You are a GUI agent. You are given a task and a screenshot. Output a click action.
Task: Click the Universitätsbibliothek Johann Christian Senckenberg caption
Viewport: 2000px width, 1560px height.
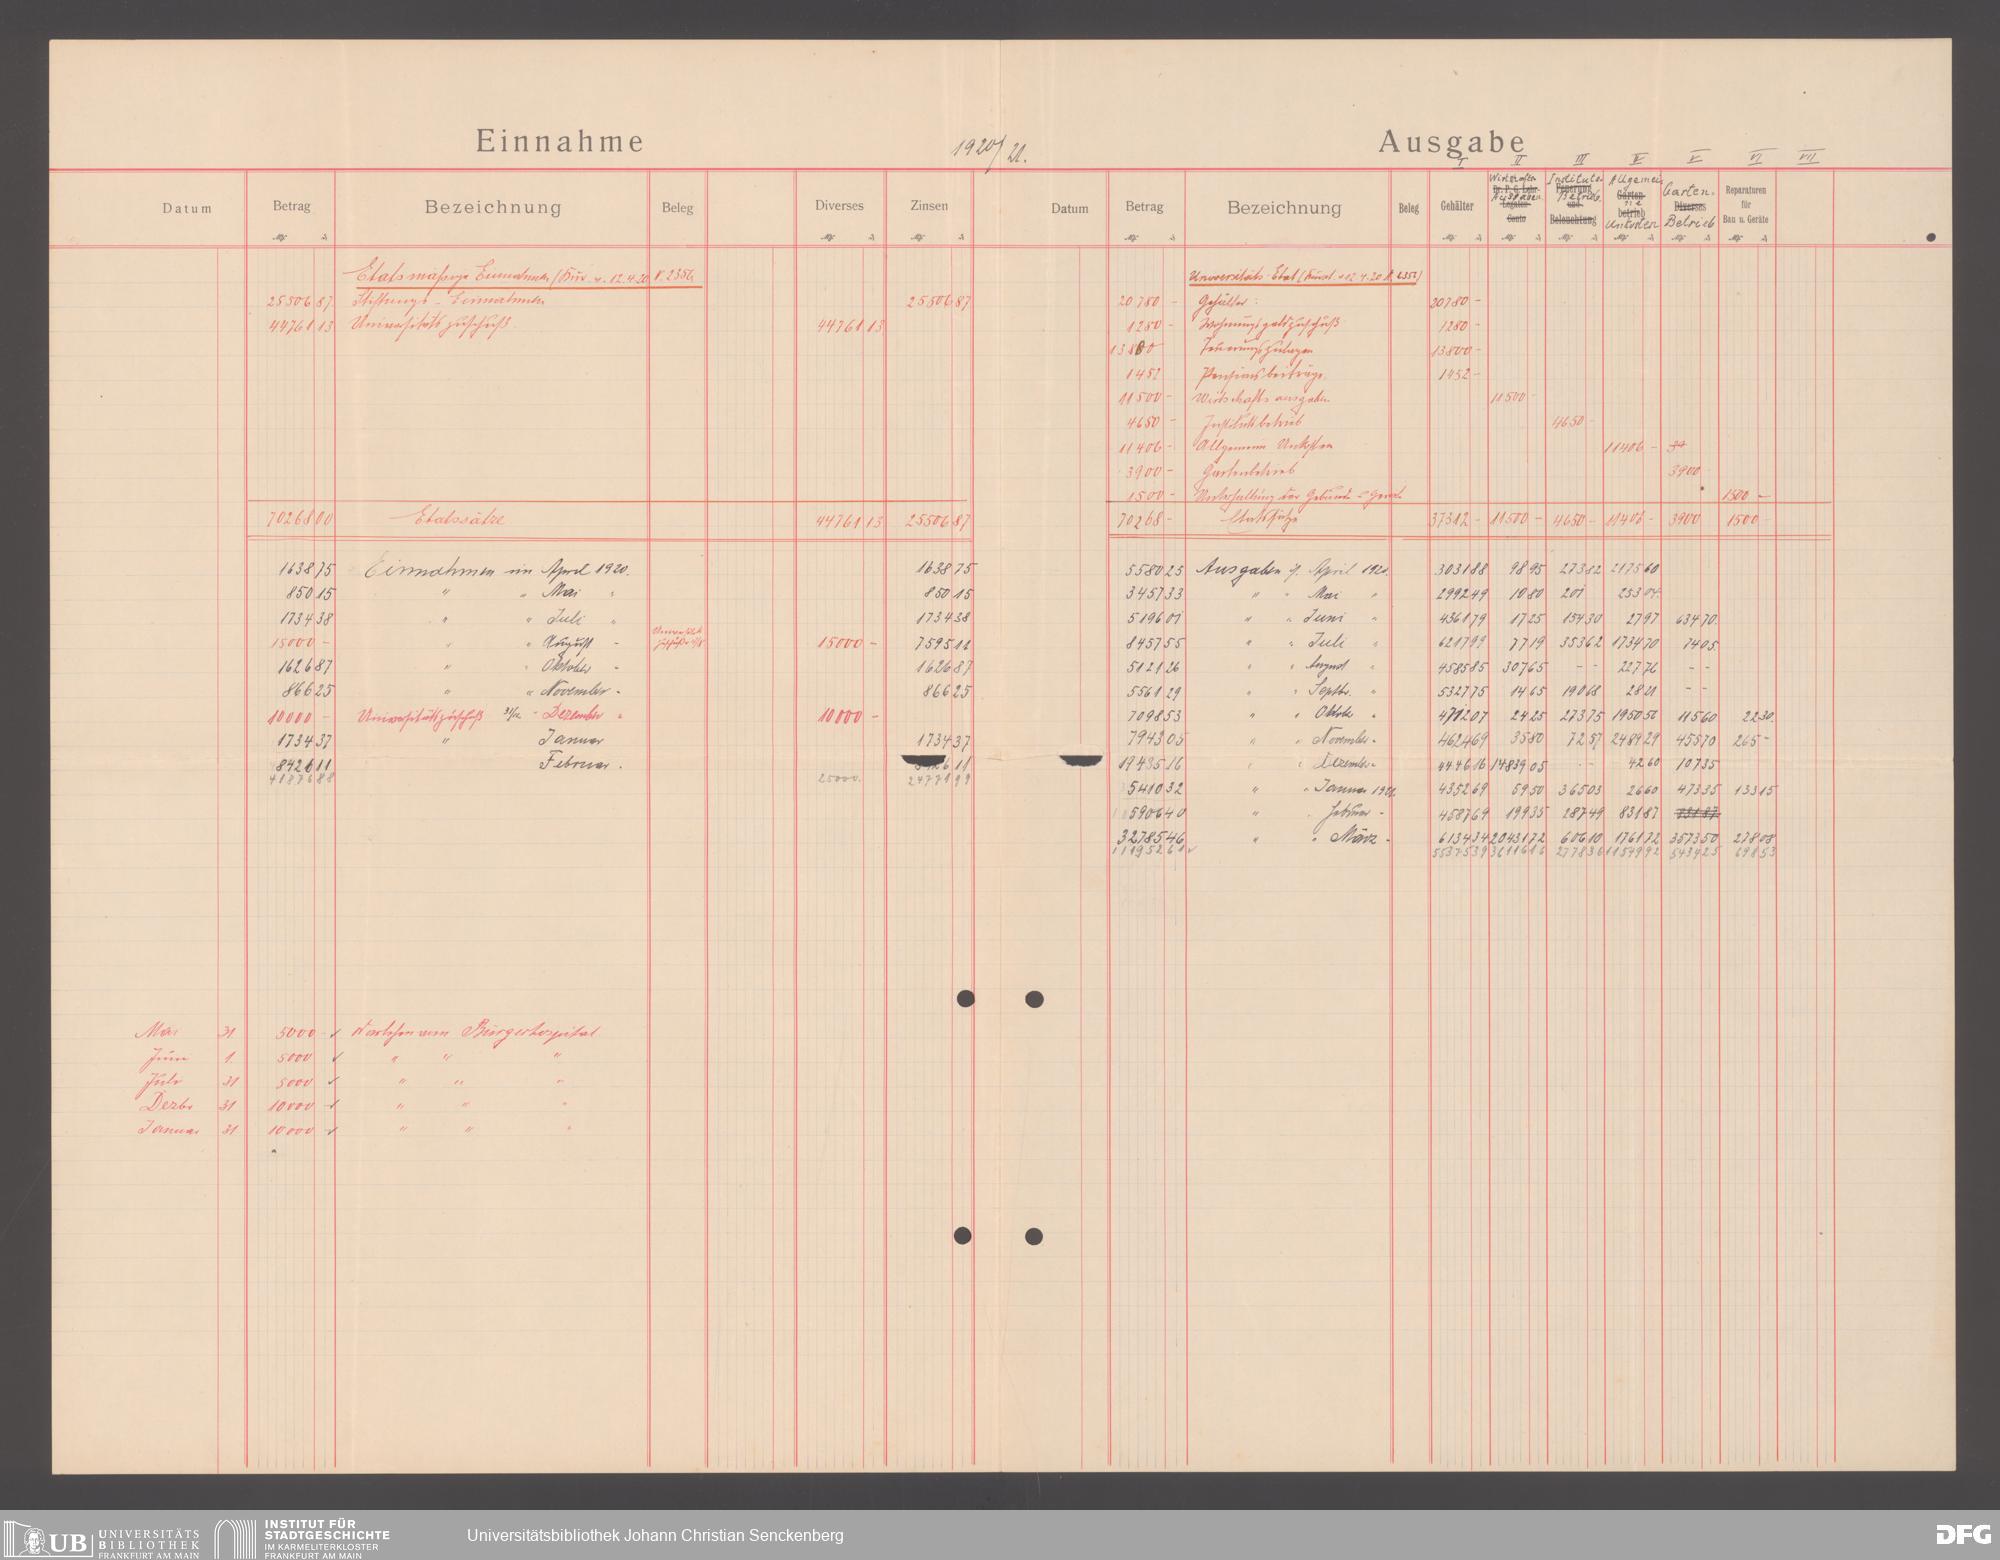[x=655, y=1535]
